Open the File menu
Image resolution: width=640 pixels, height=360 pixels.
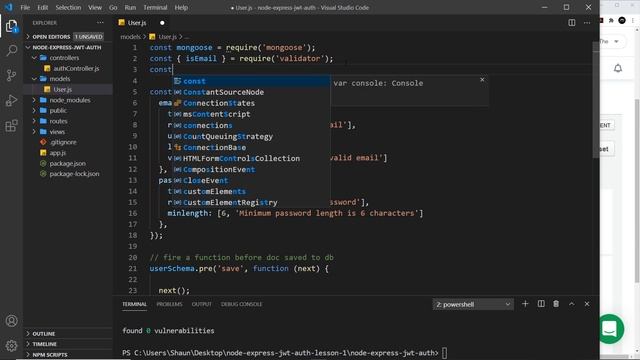pyautogui.click(x=25, y=7)
